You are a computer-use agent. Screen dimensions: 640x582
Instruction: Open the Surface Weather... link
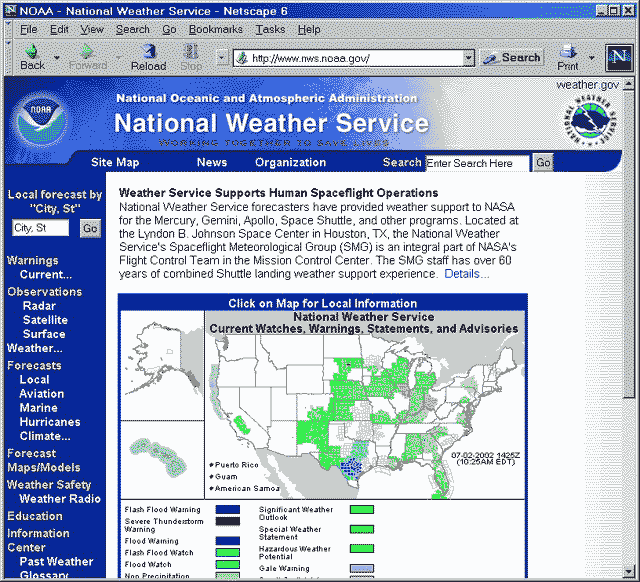(x=37, y=341)
